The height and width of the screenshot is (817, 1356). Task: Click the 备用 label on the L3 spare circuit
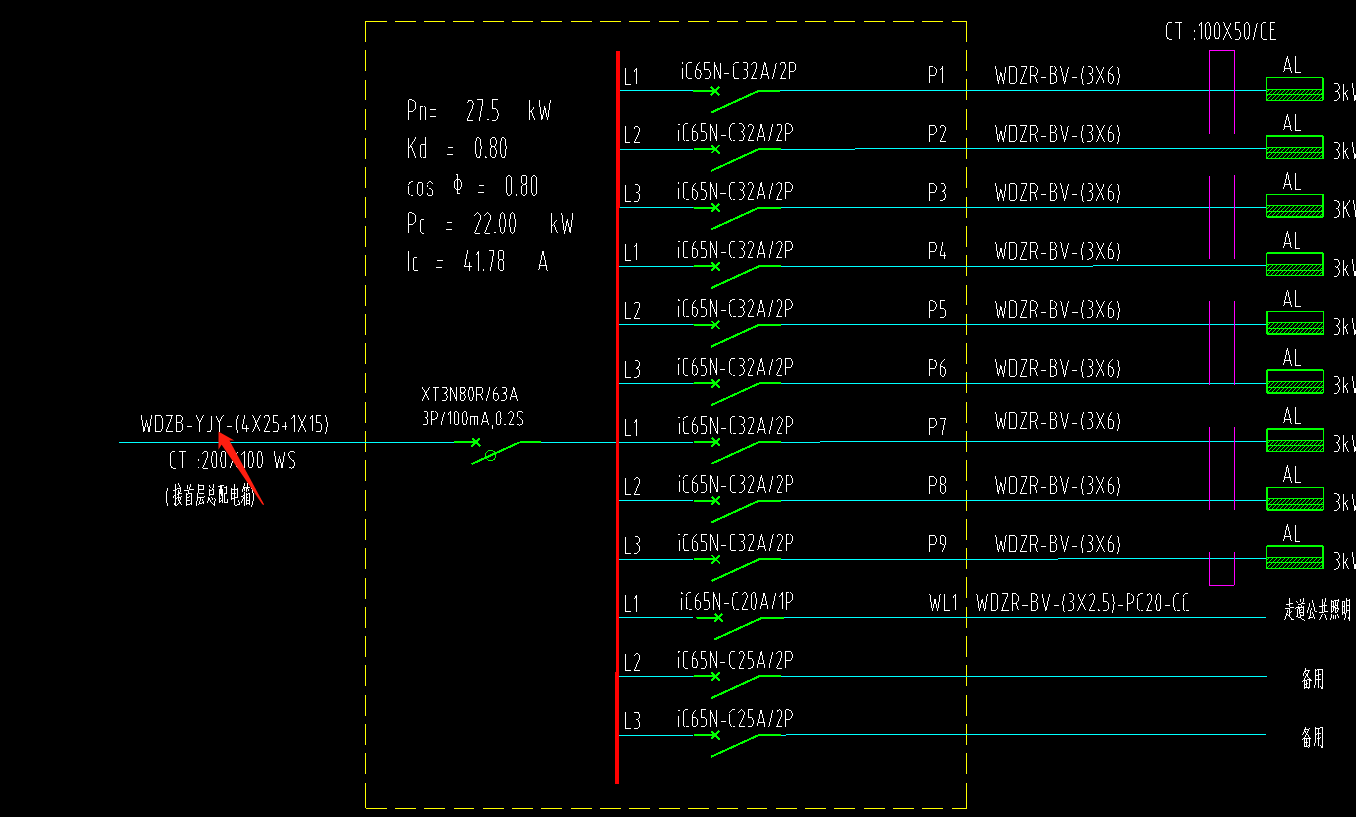[x=1312, y=737]
